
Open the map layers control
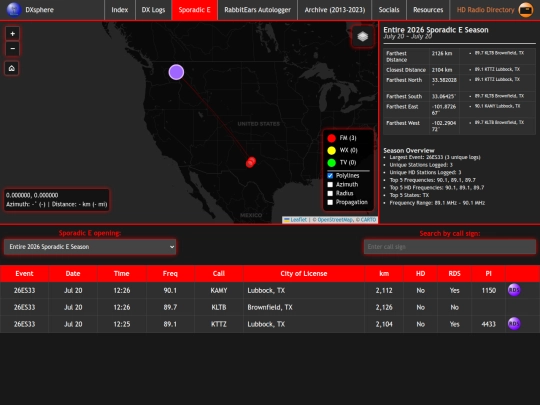363,36
